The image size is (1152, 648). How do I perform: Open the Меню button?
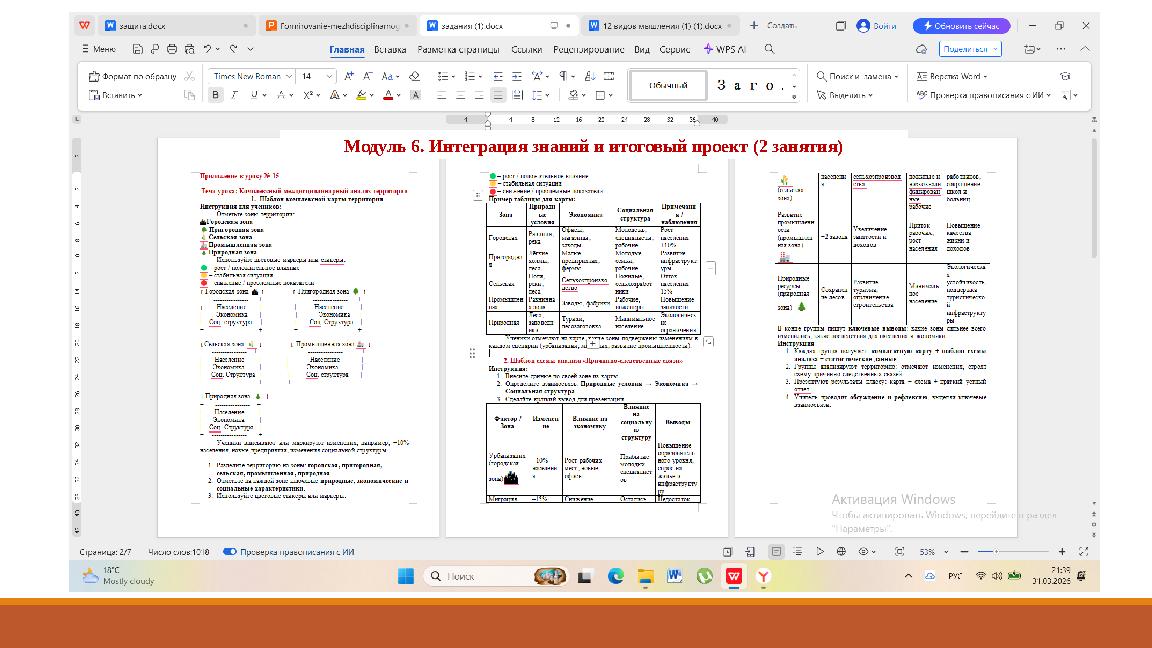tap(98, 49)
